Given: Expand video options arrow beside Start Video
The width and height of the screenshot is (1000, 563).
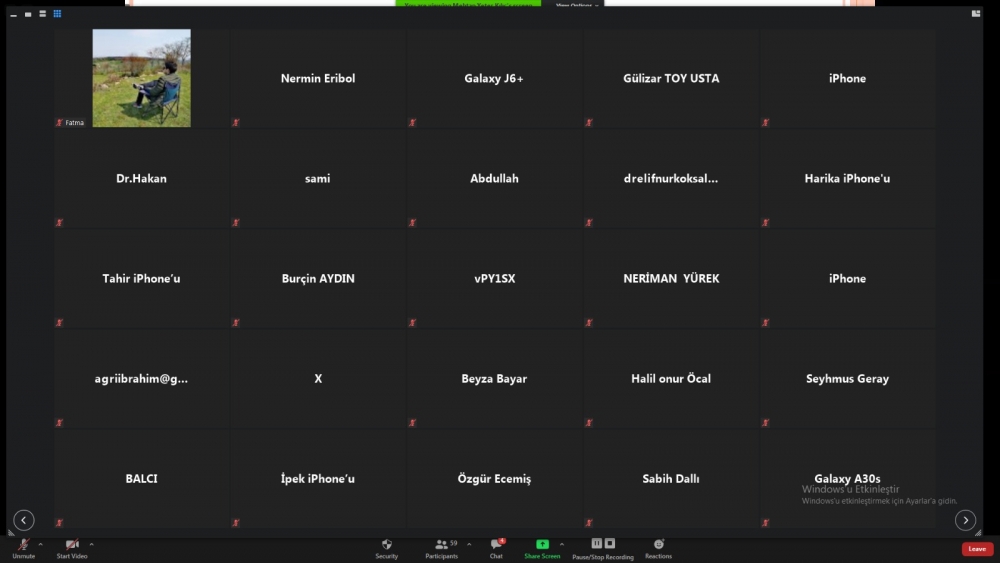Looking at the screenshot, I should [x=91, y=545].
